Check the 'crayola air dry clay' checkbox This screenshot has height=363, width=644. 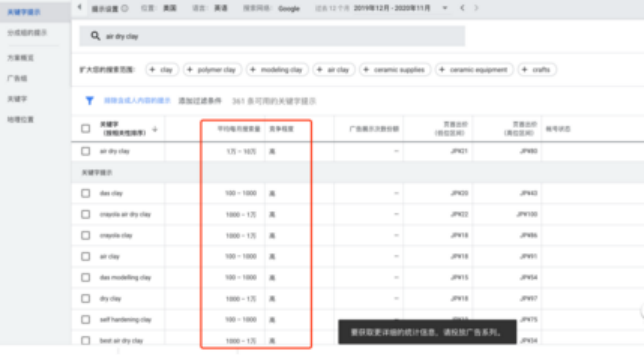[x=85, y=214]
